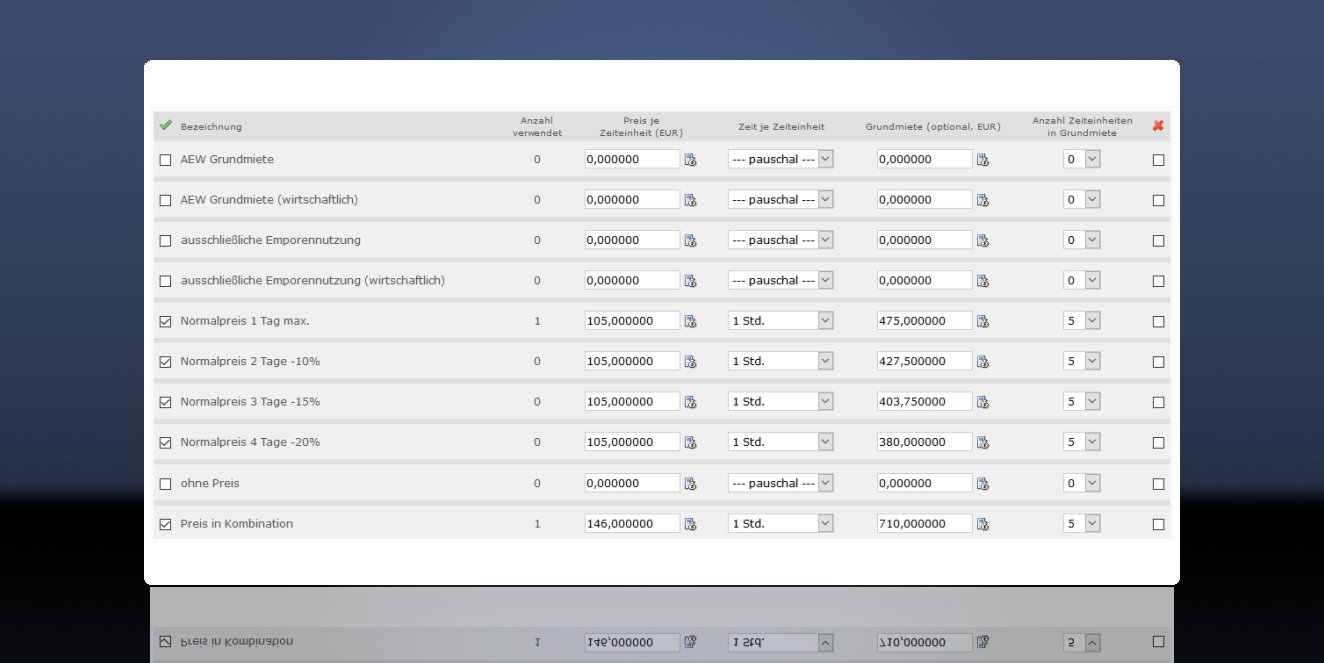Click the 710,000000 Grundmiete input field

(x=925, y=524)
